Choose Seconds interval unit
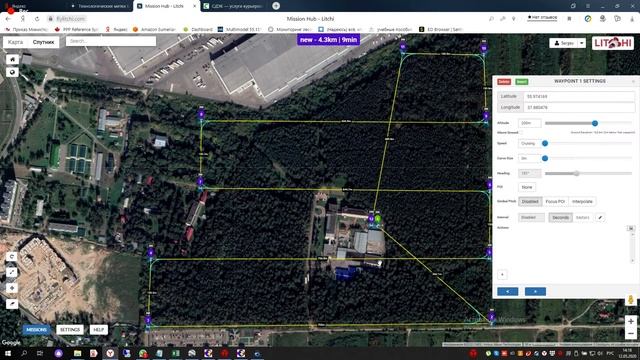The height and width of the screenshot is (360, 640). point(560,218)
